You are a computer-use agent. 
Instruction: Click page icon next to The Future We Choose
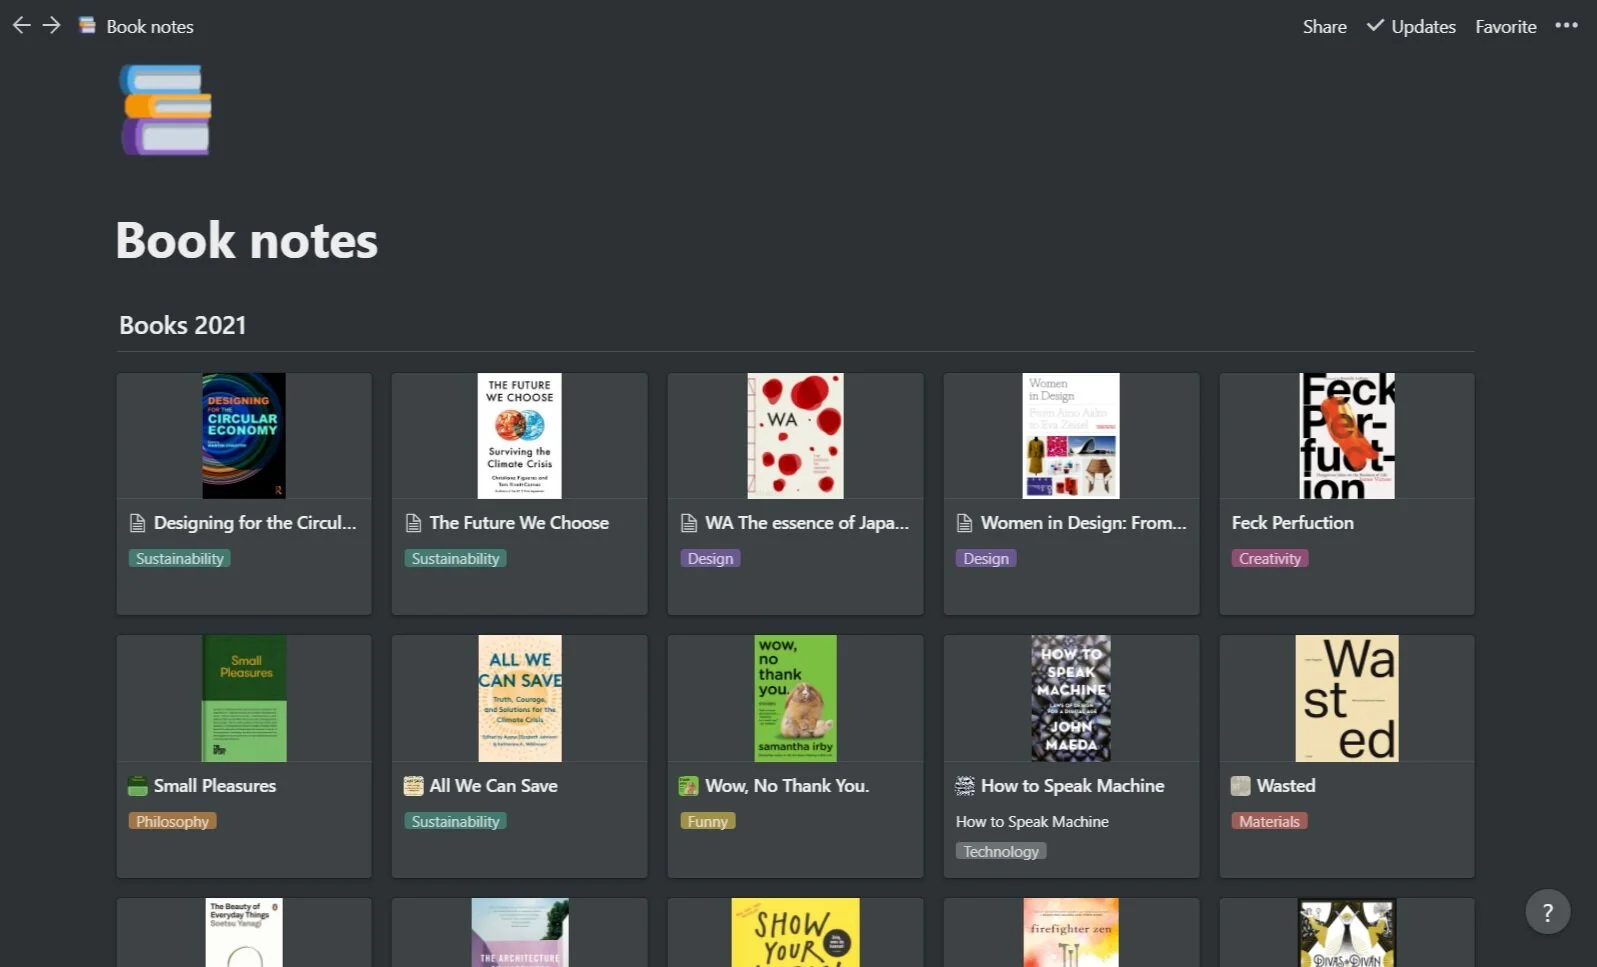click(413, 523)
